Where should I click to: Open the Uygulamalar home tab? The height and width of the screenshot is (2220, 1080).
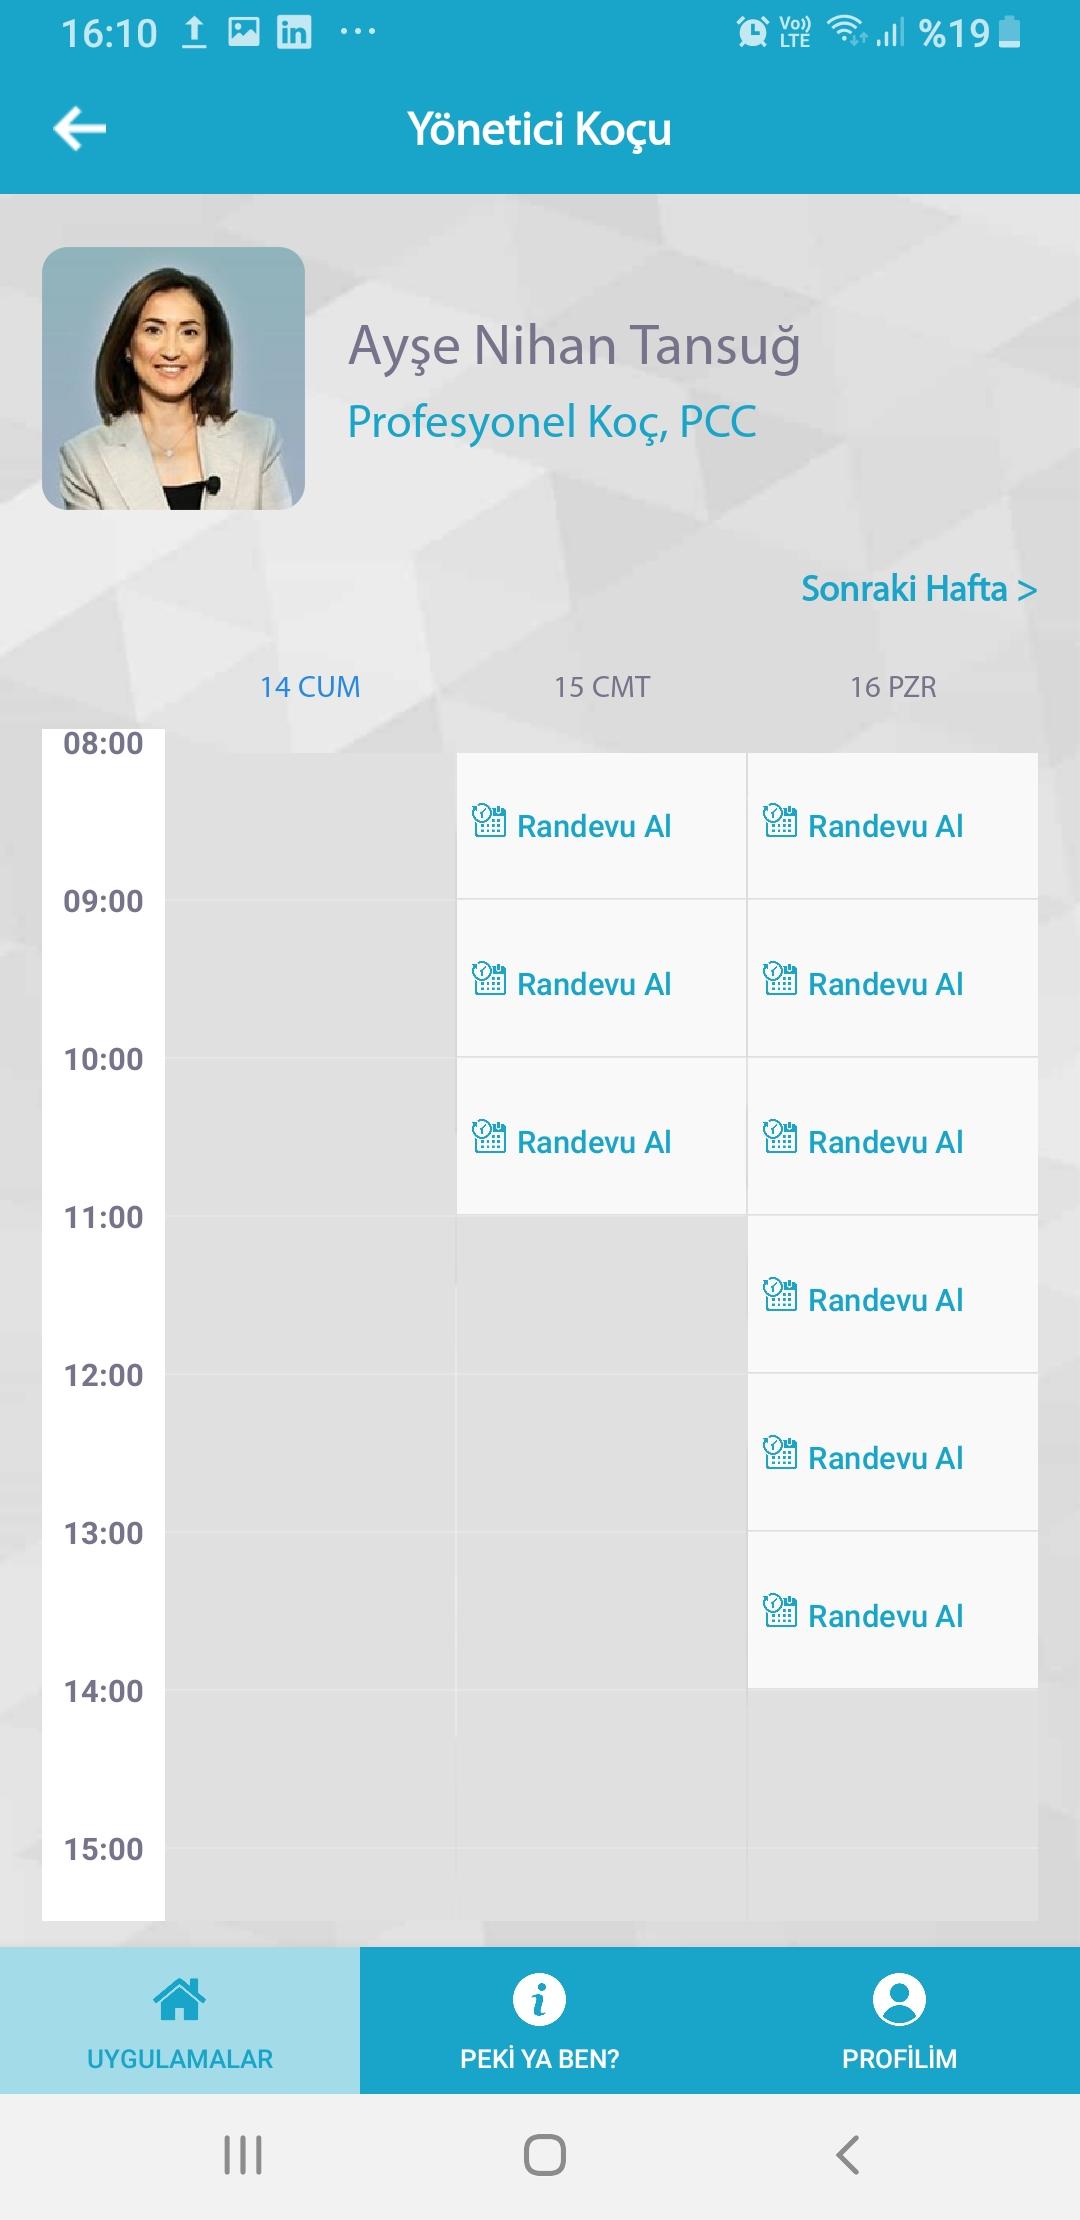180,2020
